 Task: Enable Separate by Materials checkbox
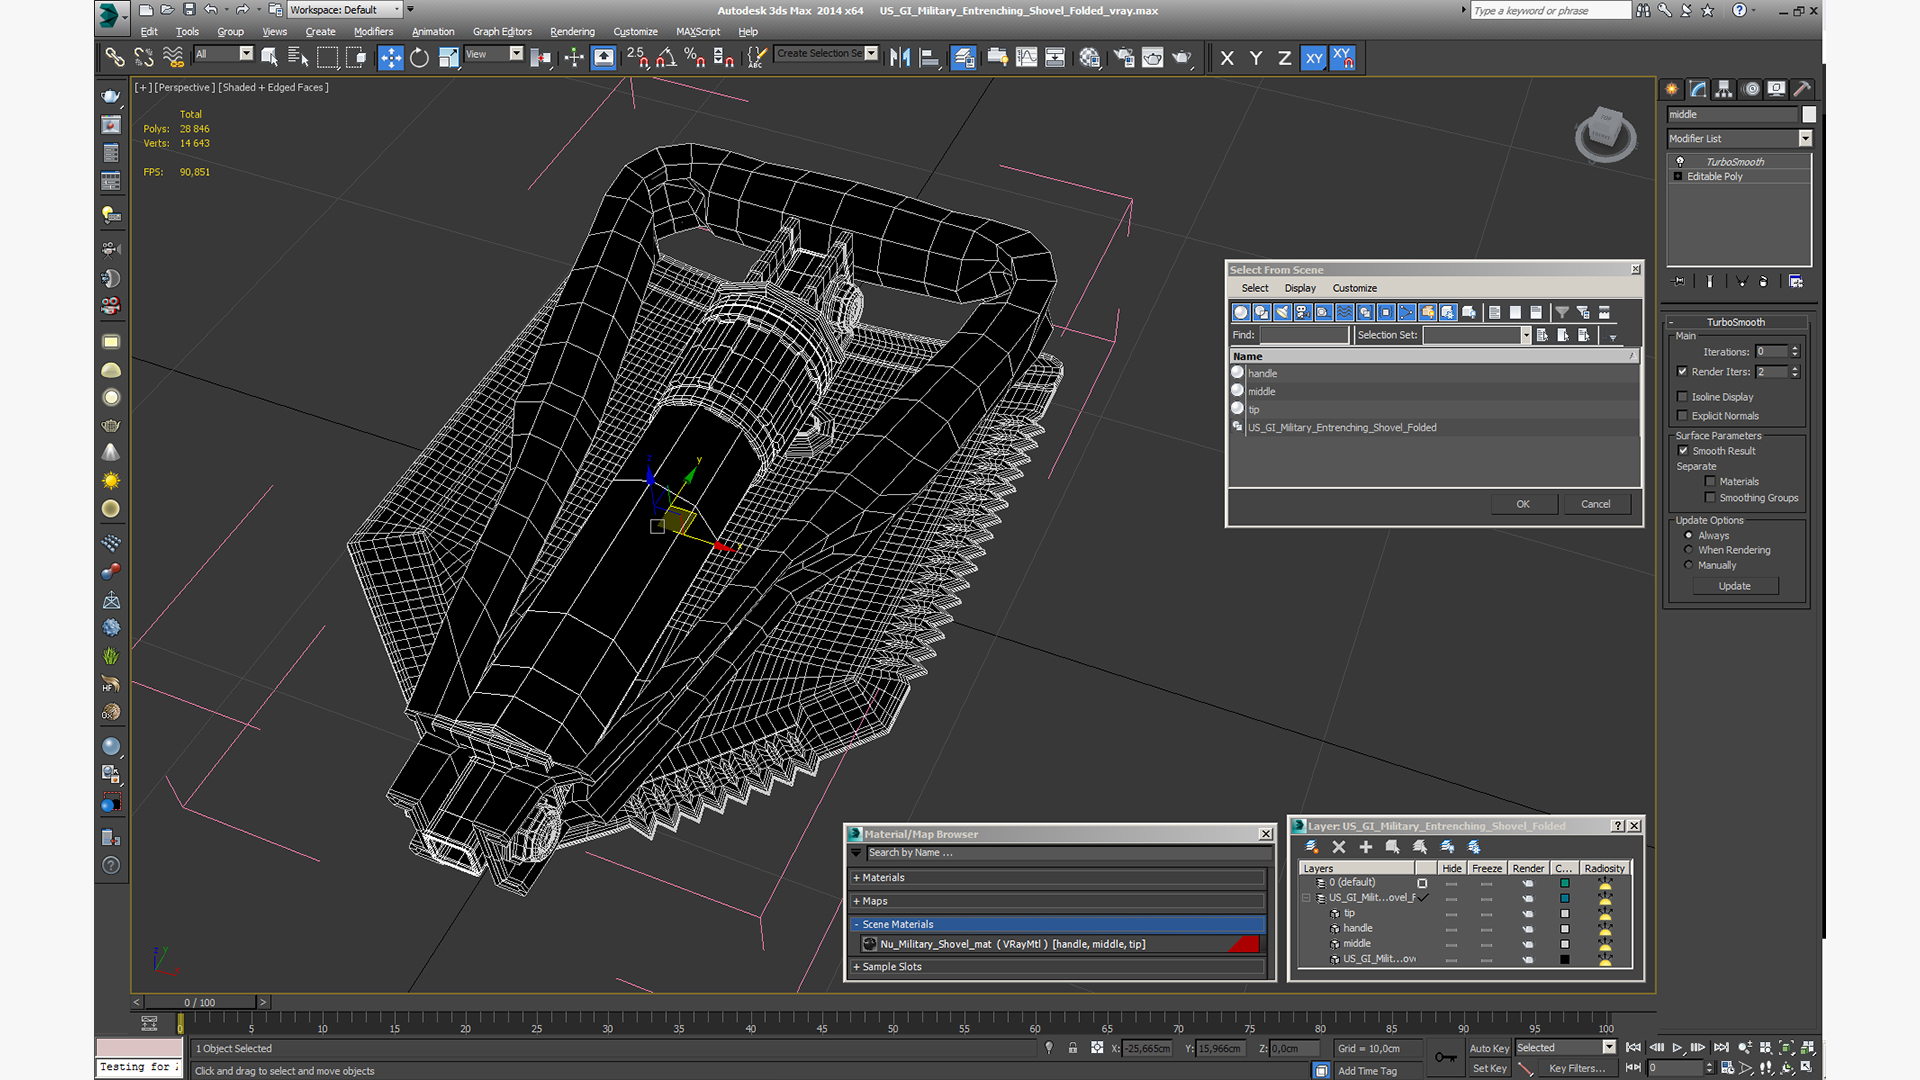(x=1710, y=482)
